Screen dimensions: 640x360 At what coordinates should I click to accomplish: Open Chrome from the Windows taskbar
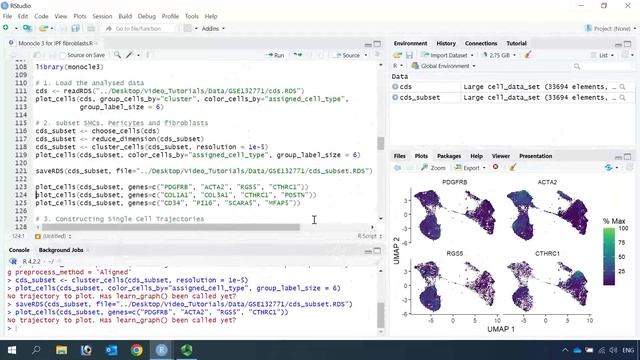(137, 350)
